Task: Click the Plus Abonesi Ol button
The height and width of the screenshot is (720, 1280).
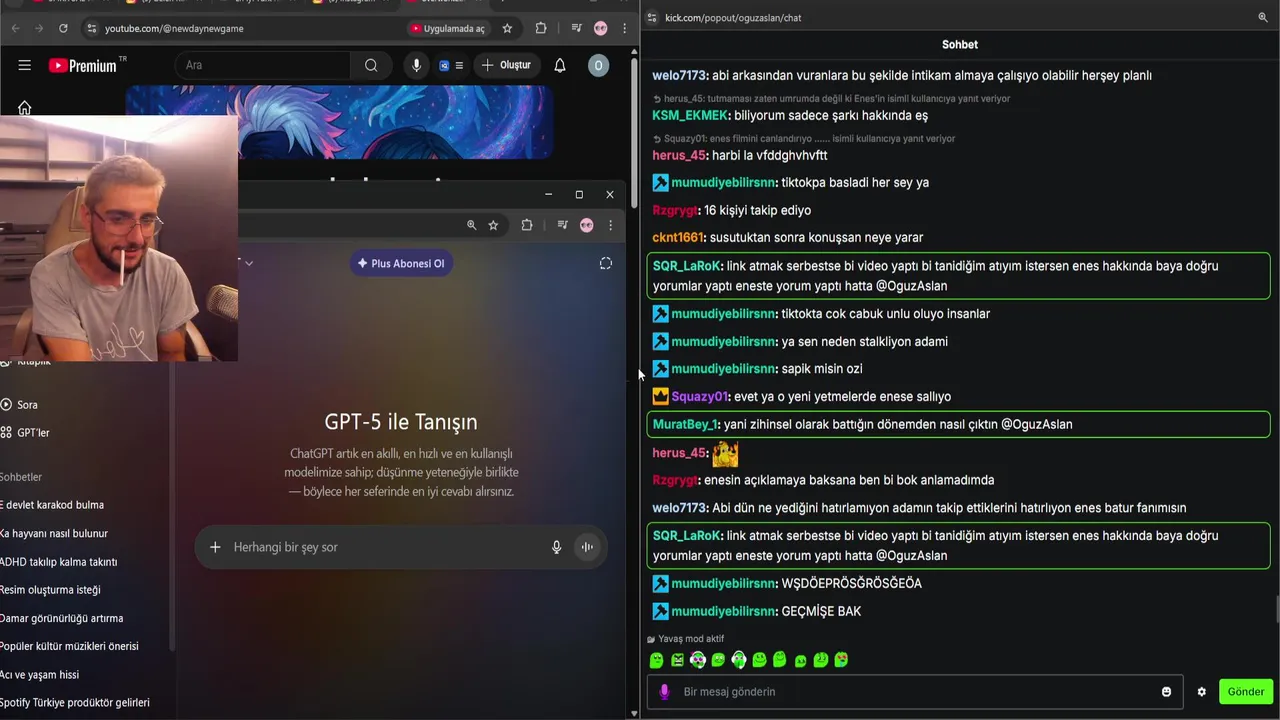Action: [401, 263]
